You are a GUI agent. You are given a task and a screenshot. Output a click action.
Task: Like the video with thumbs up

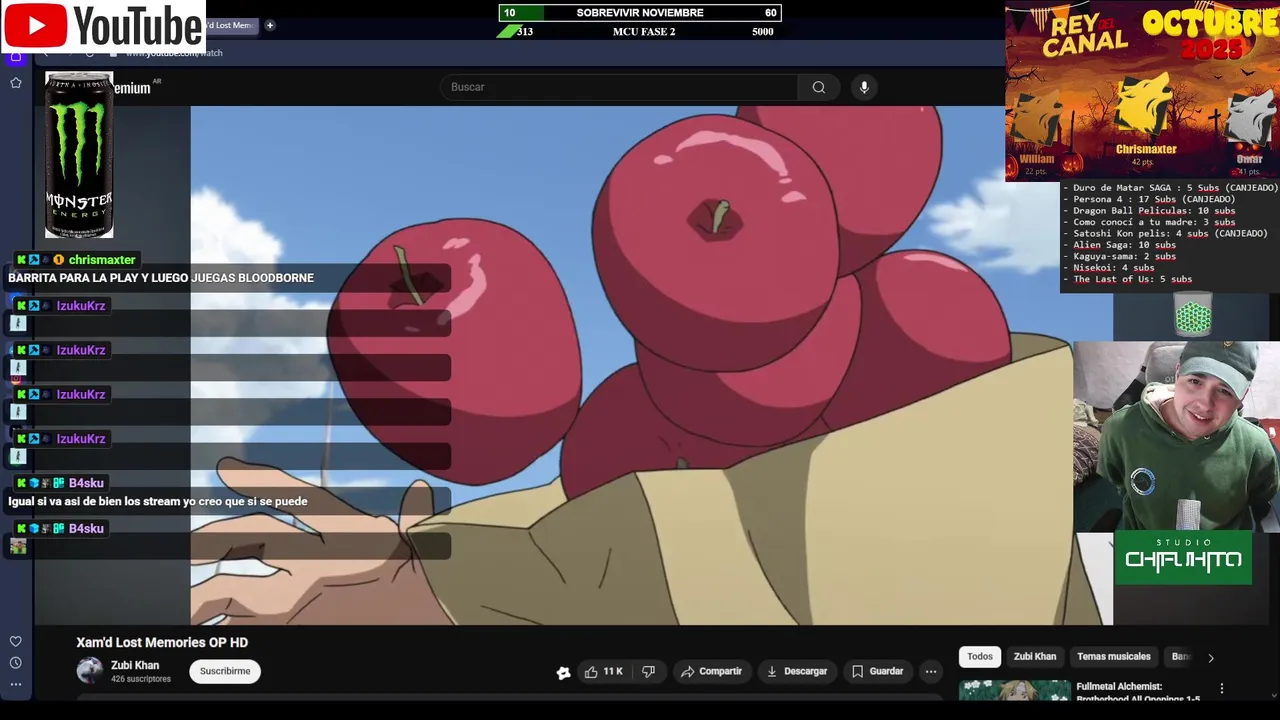(x=591, y=672)
